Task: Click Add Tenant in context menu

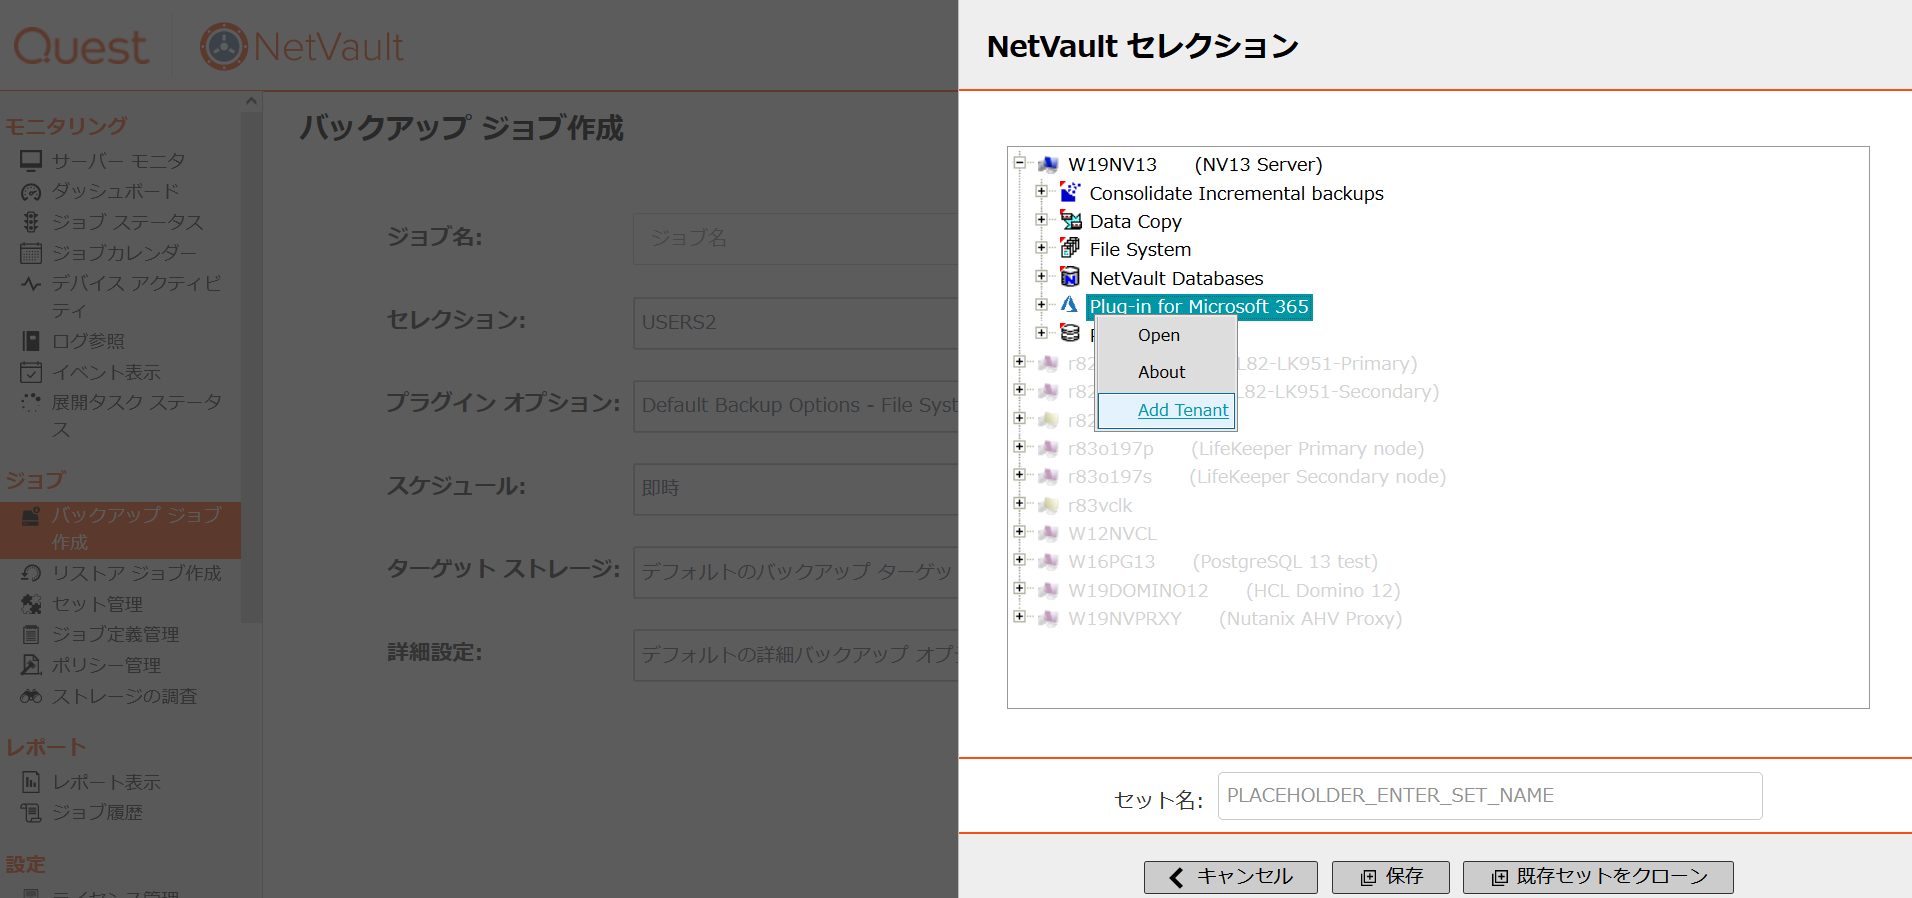Action: click(x=1183, y=410)
